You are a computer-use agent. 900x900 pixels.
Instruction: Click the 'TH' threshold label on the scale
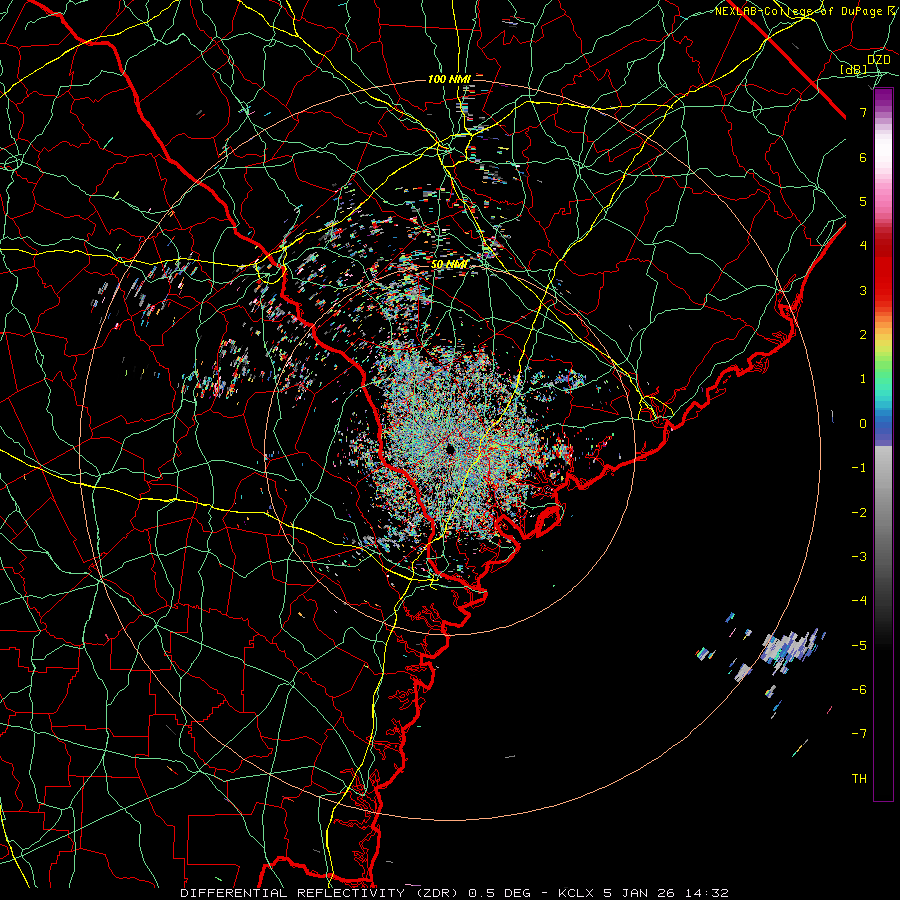(x=859, y=779)
